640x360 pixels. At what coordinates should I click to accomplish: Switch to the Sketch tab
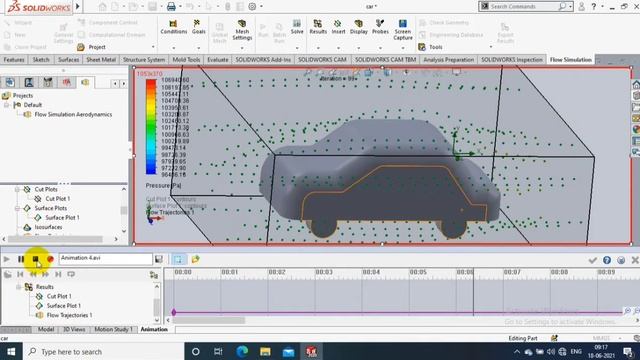coord(41,60)
